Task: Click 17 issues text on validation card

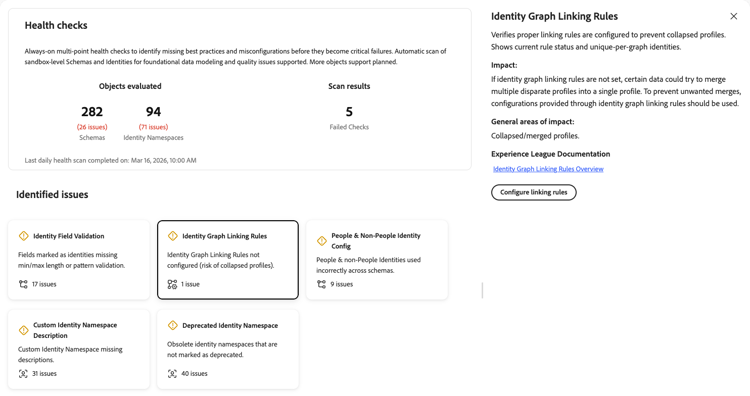Action: coord(44,284)
